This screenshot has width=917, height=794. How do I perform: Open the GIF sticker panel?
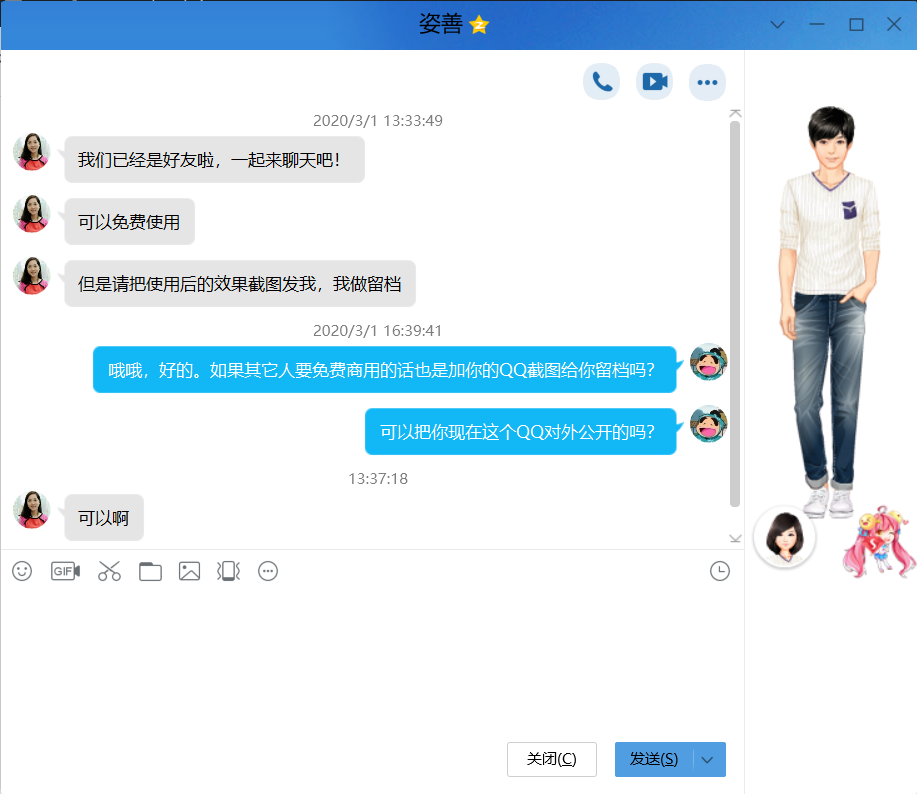point(65,571)
